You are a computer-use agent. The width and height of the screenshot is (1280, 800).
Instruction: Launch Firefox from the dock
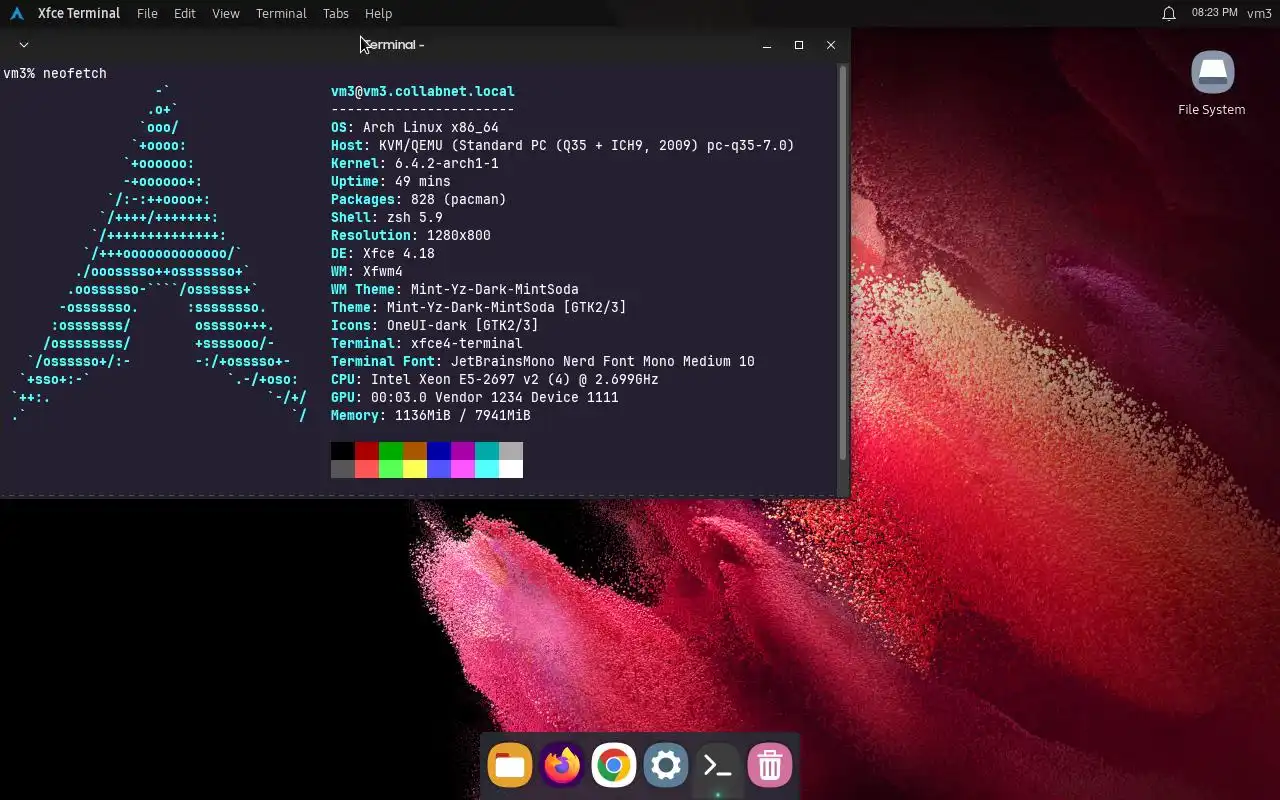pos(561,766)
